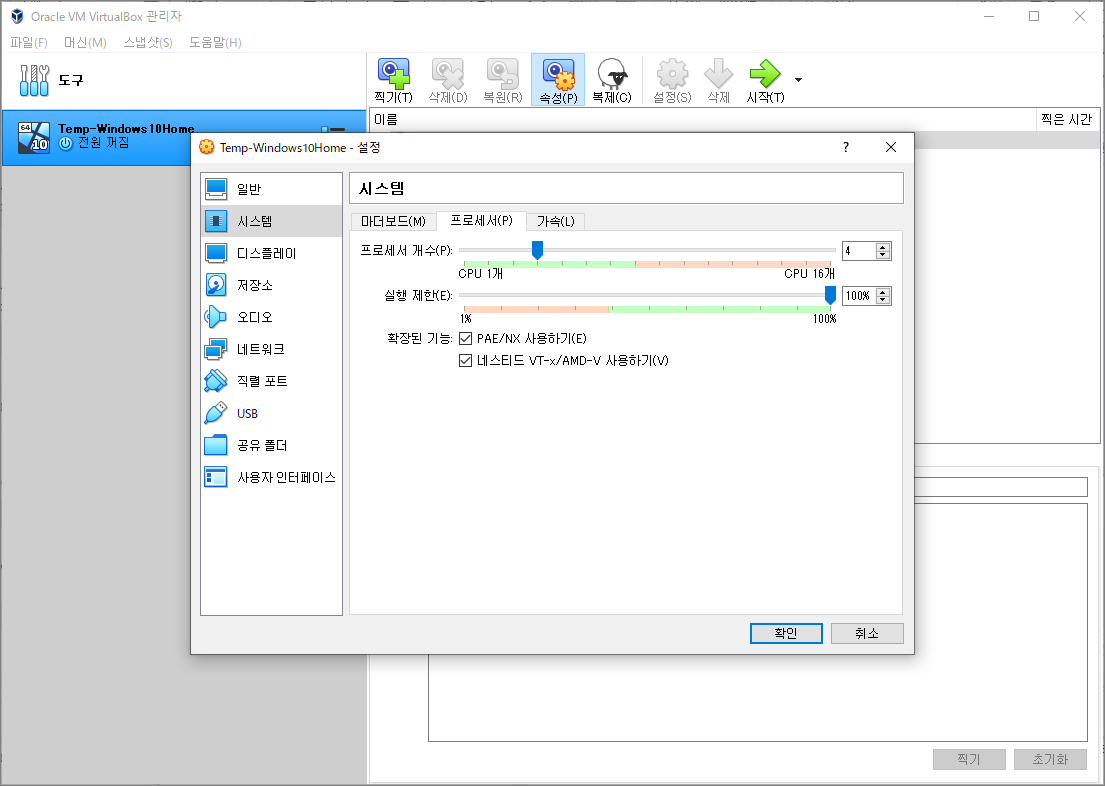Screen dimensions: 1105x786
Task: Open the User Interface (사용자 인터페이스) category
Action: point(271,477)
